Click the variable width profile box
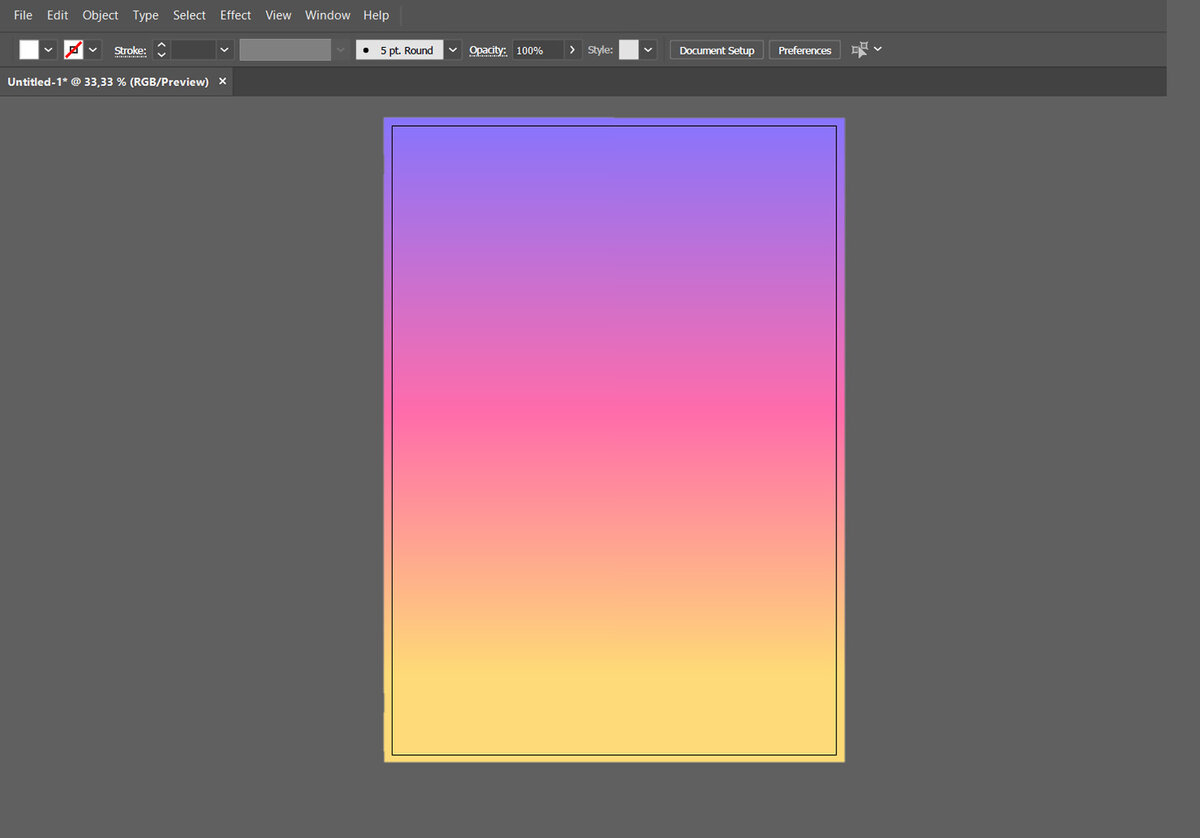 coord(285,50)
